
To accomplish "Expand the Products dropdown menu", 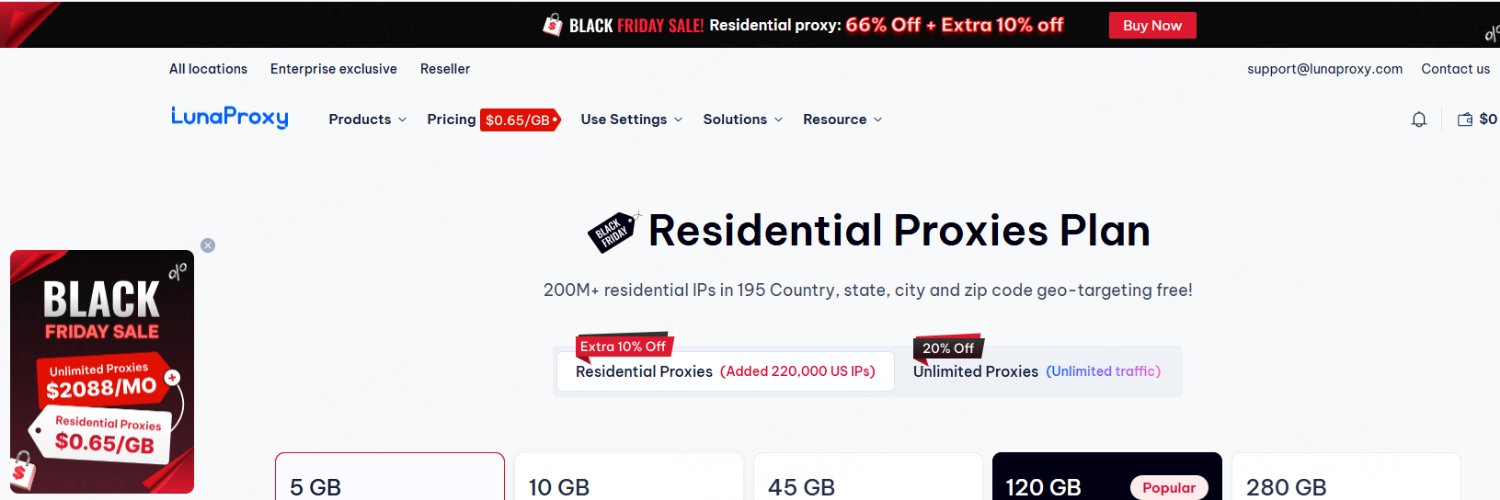I will (x=367, y=120).
